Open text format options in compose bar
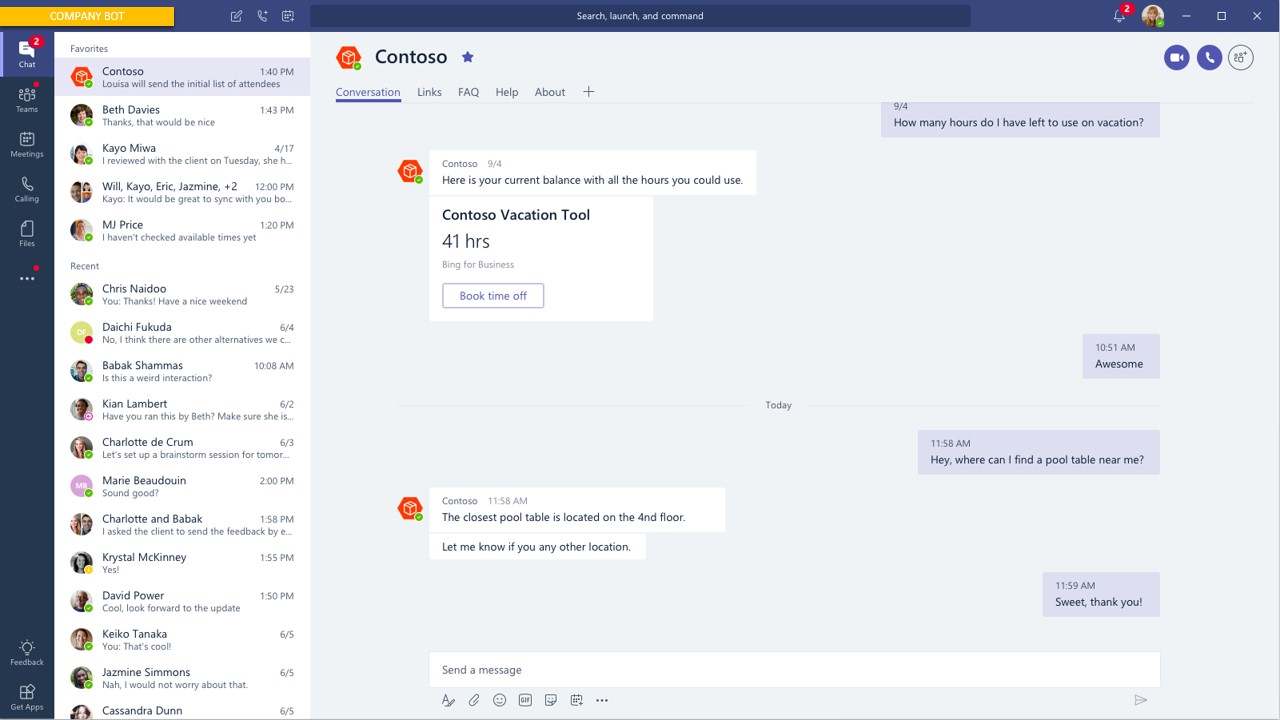 (448, 700)
